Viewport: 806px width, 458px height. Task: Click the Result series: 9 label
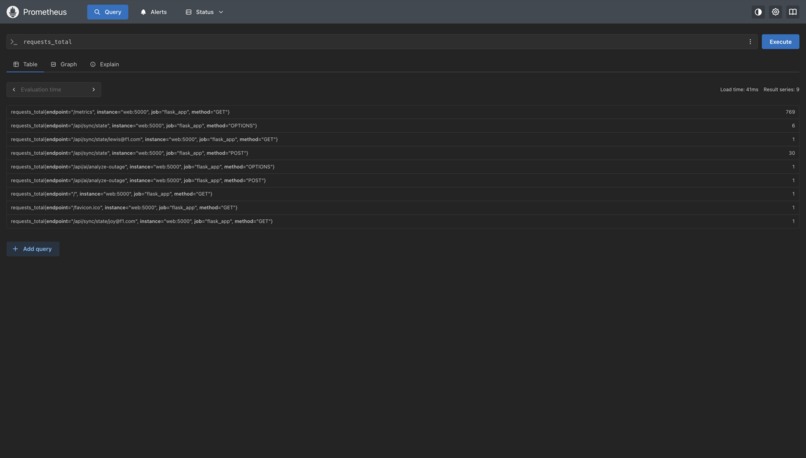click(x=781, y=89)
